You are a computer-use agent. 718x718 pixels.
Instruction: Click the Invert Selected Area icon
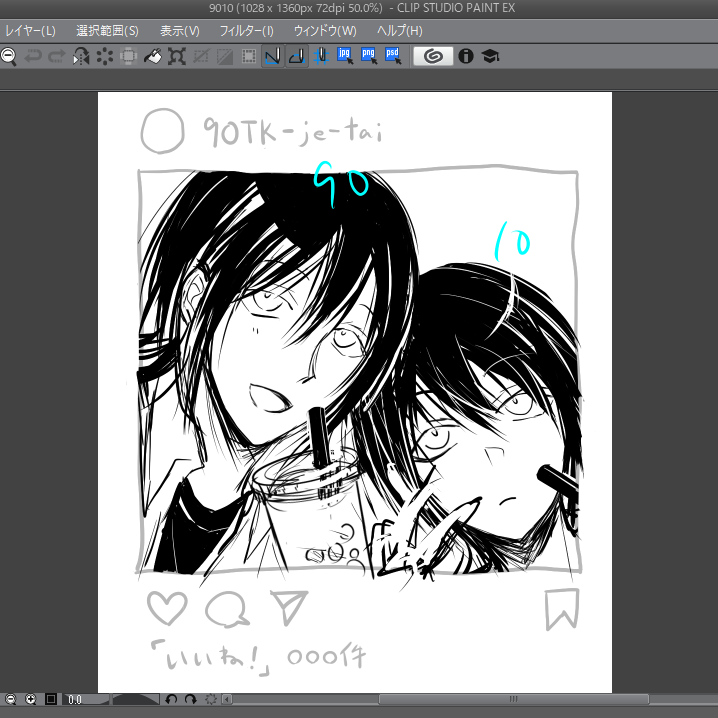click(224, 57)
